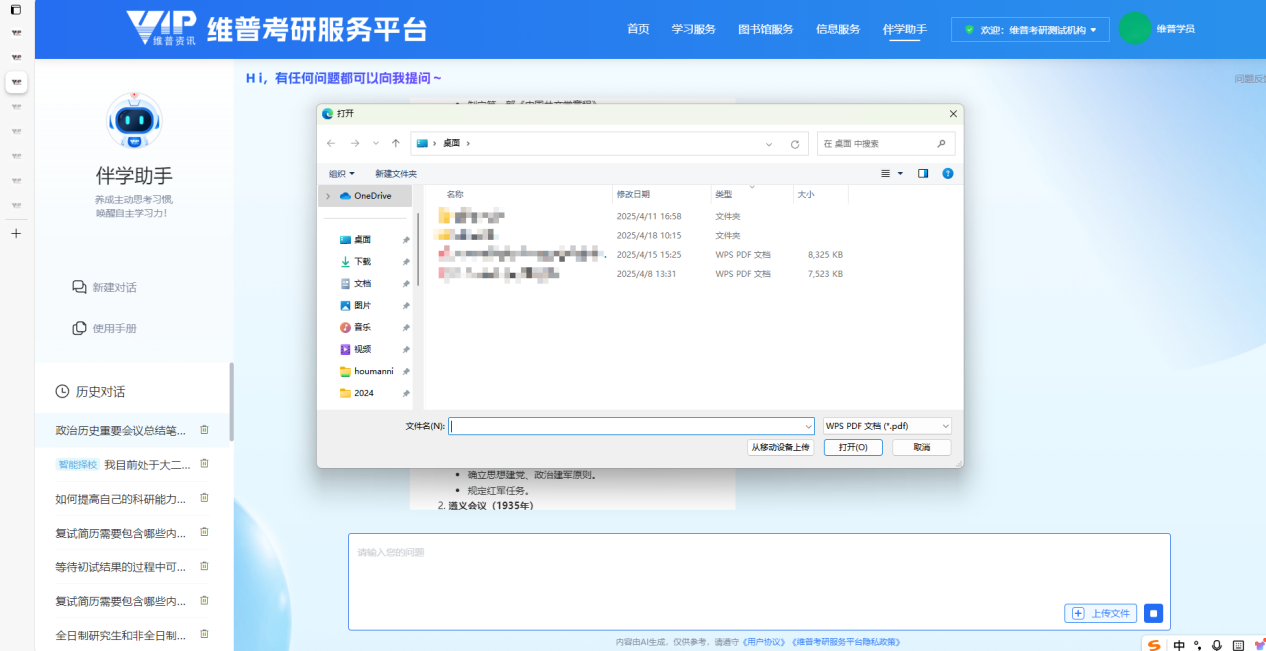Expand the OneDrive tree node
The image size is (1266, 651).
(x=327, y=196)
